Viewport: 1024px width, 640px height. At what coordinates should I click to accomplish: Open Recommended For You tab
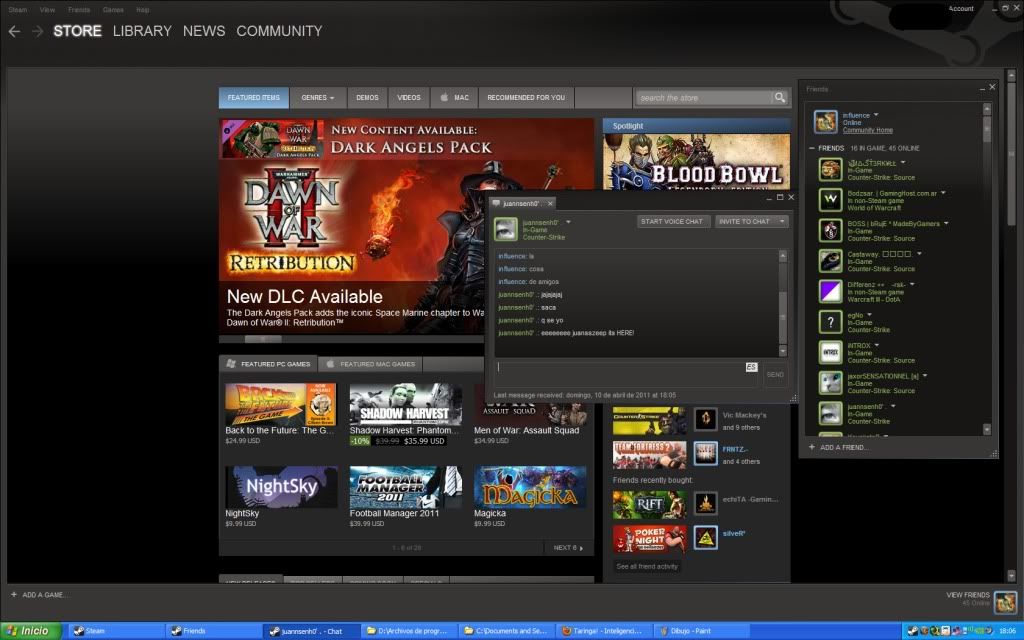526,97
